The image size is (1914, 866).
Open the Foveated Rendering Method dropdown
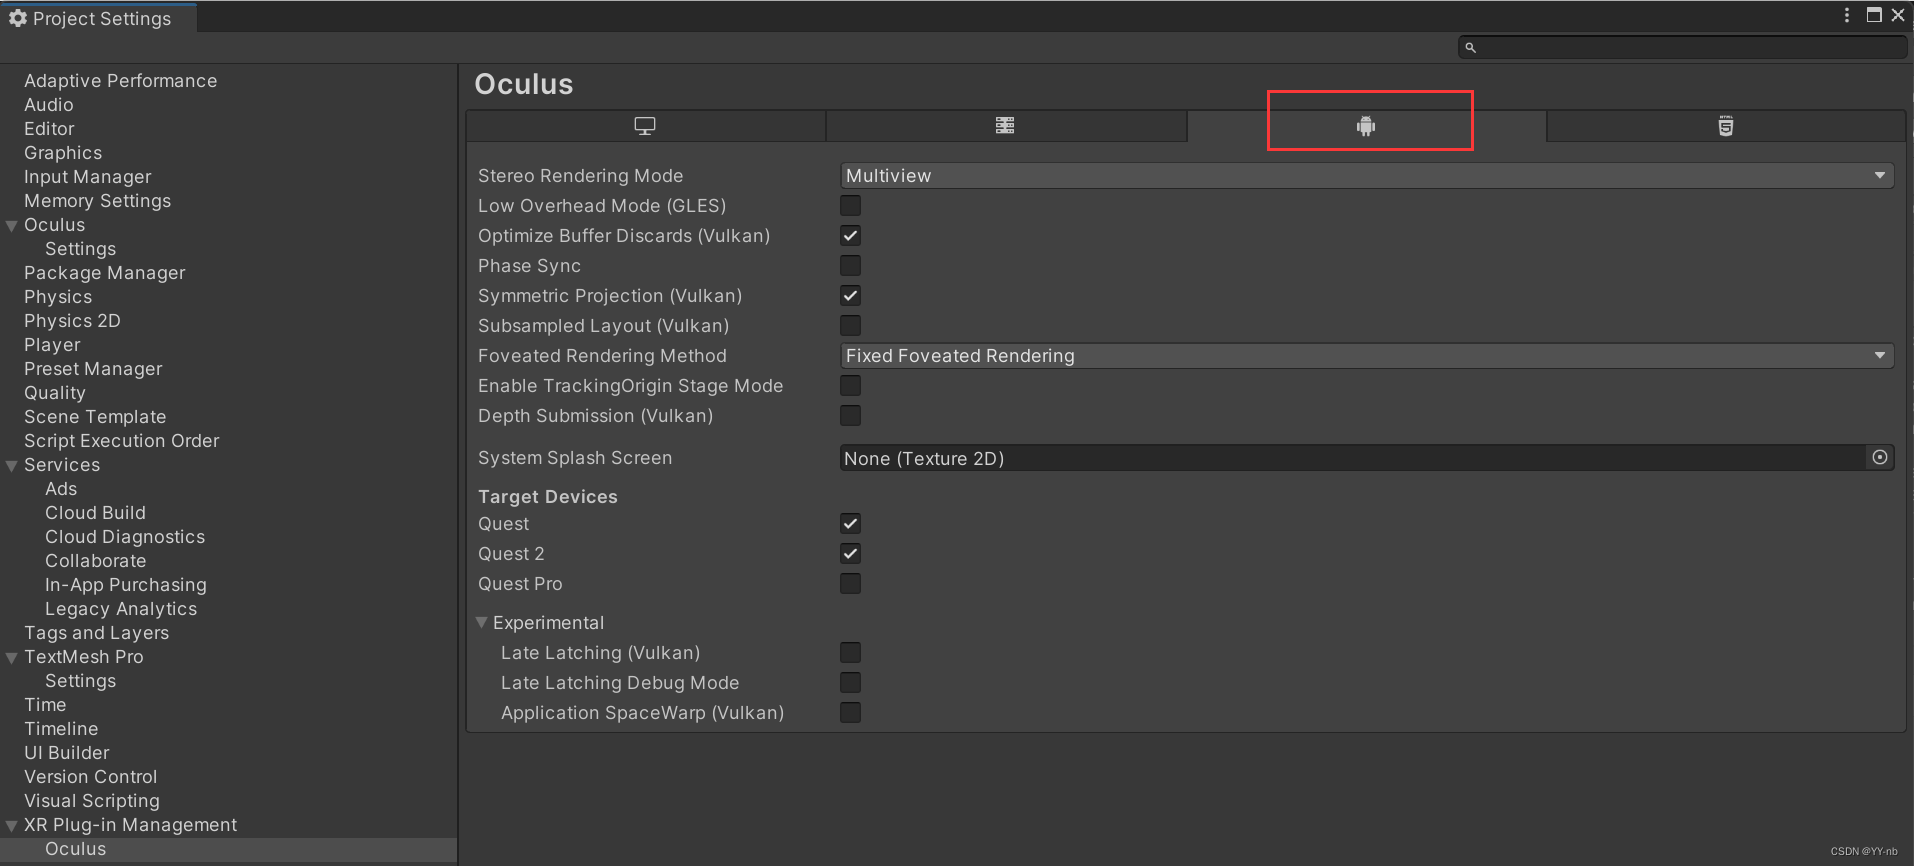1366,356
